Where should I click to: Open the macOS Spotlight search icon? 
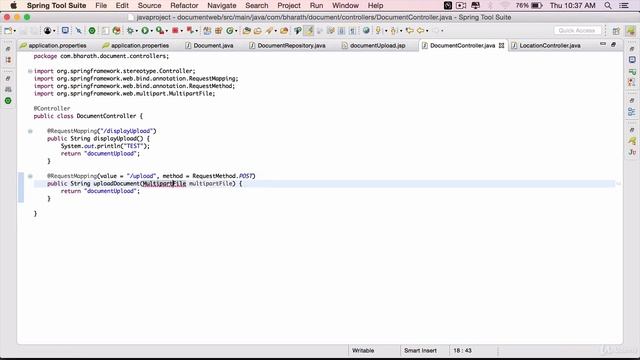click(608, 6)
